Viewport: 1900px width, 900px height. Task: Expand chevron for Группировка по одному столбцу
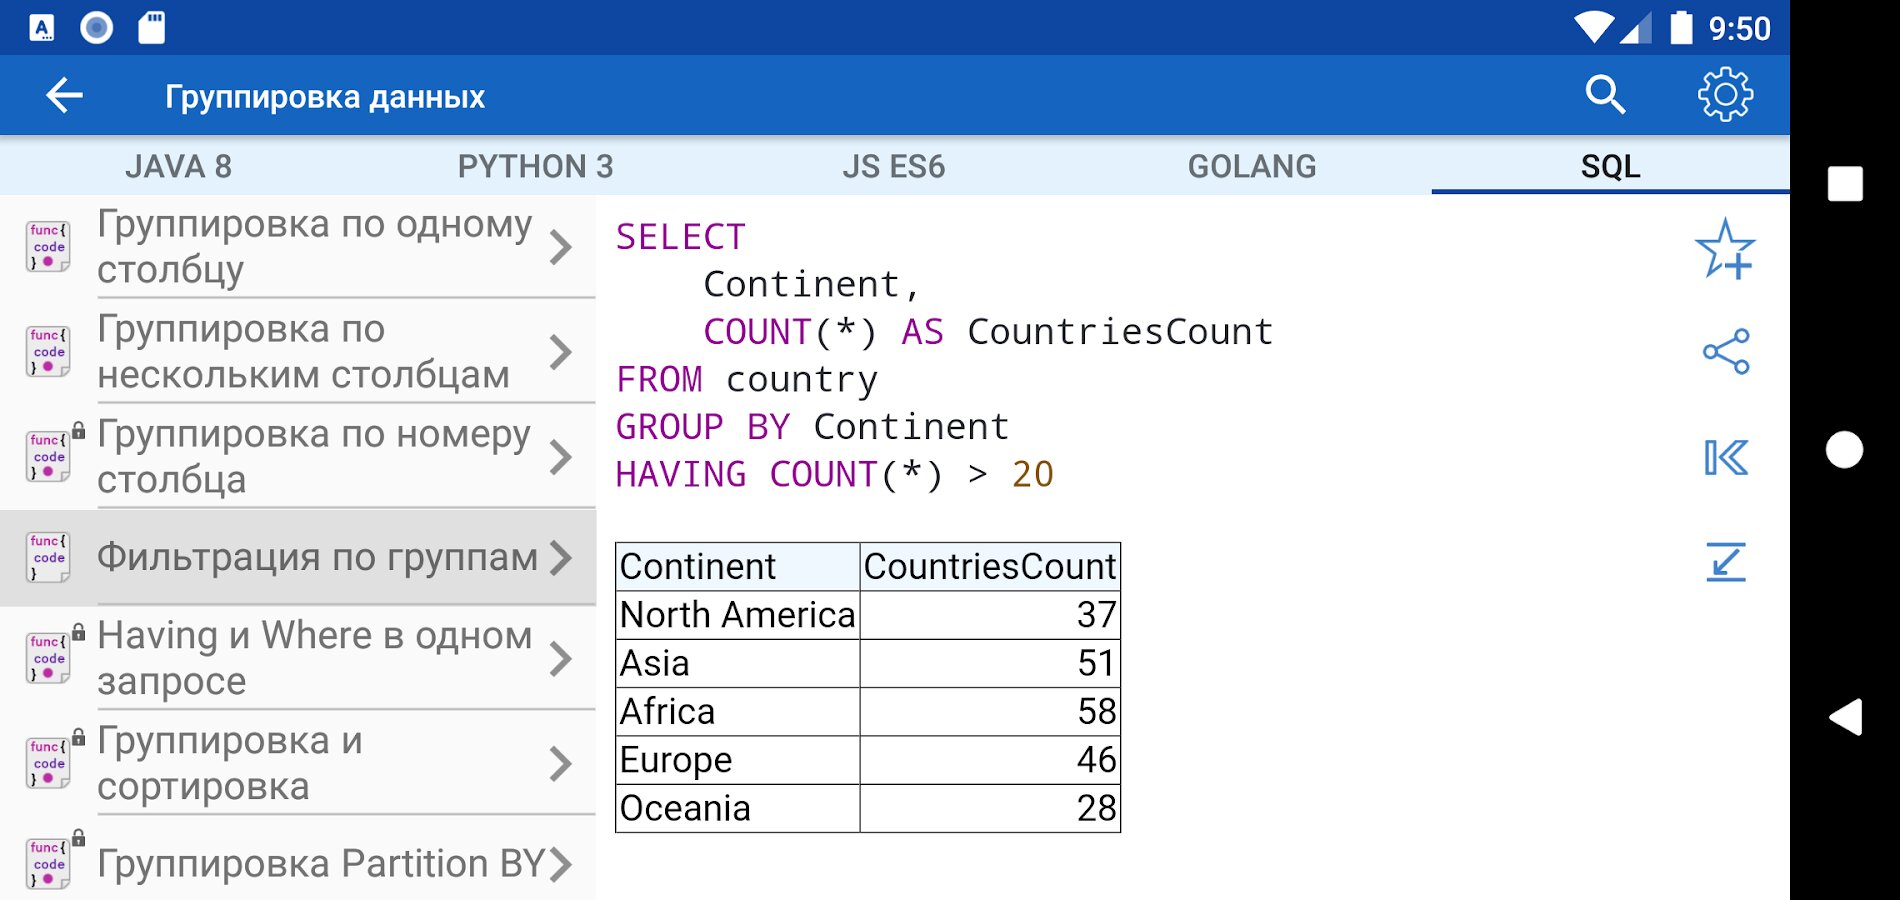561,247
